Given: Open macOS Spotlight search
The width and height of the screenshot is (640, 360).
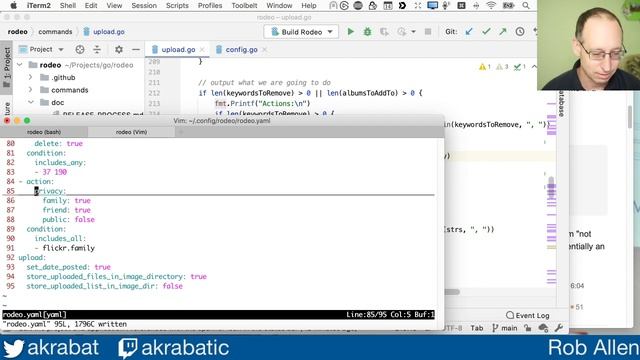Looking at the screenshot, I should click(526, 6).
